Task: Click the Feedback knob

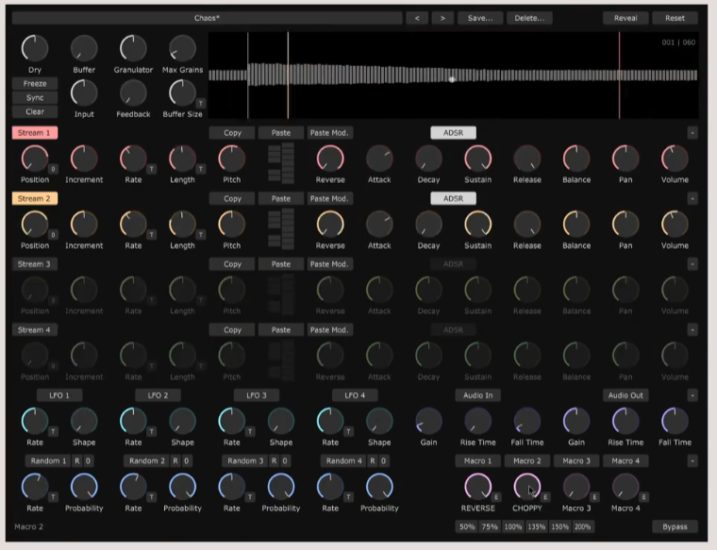Action: (x=133, y=93)
